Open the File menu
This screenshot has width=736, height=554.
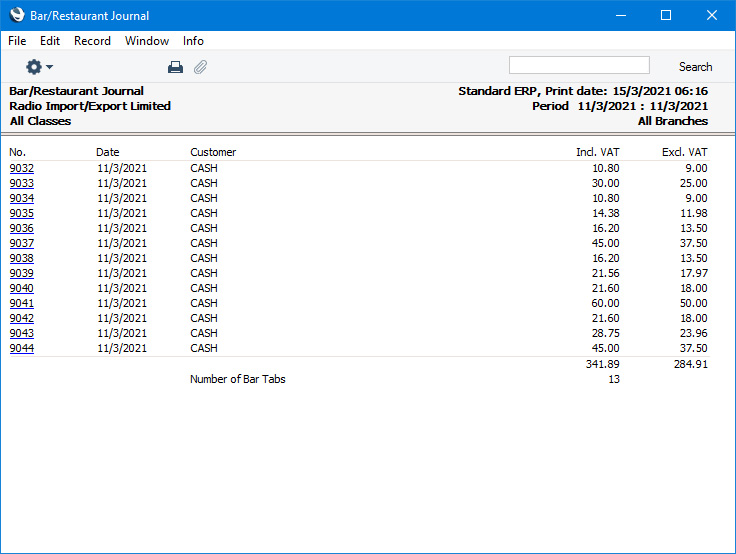17,41
